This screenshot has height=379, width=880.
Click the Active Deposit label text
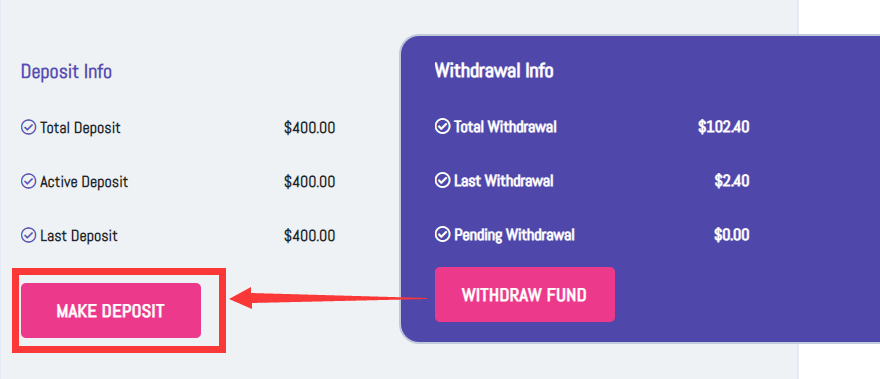84,182
